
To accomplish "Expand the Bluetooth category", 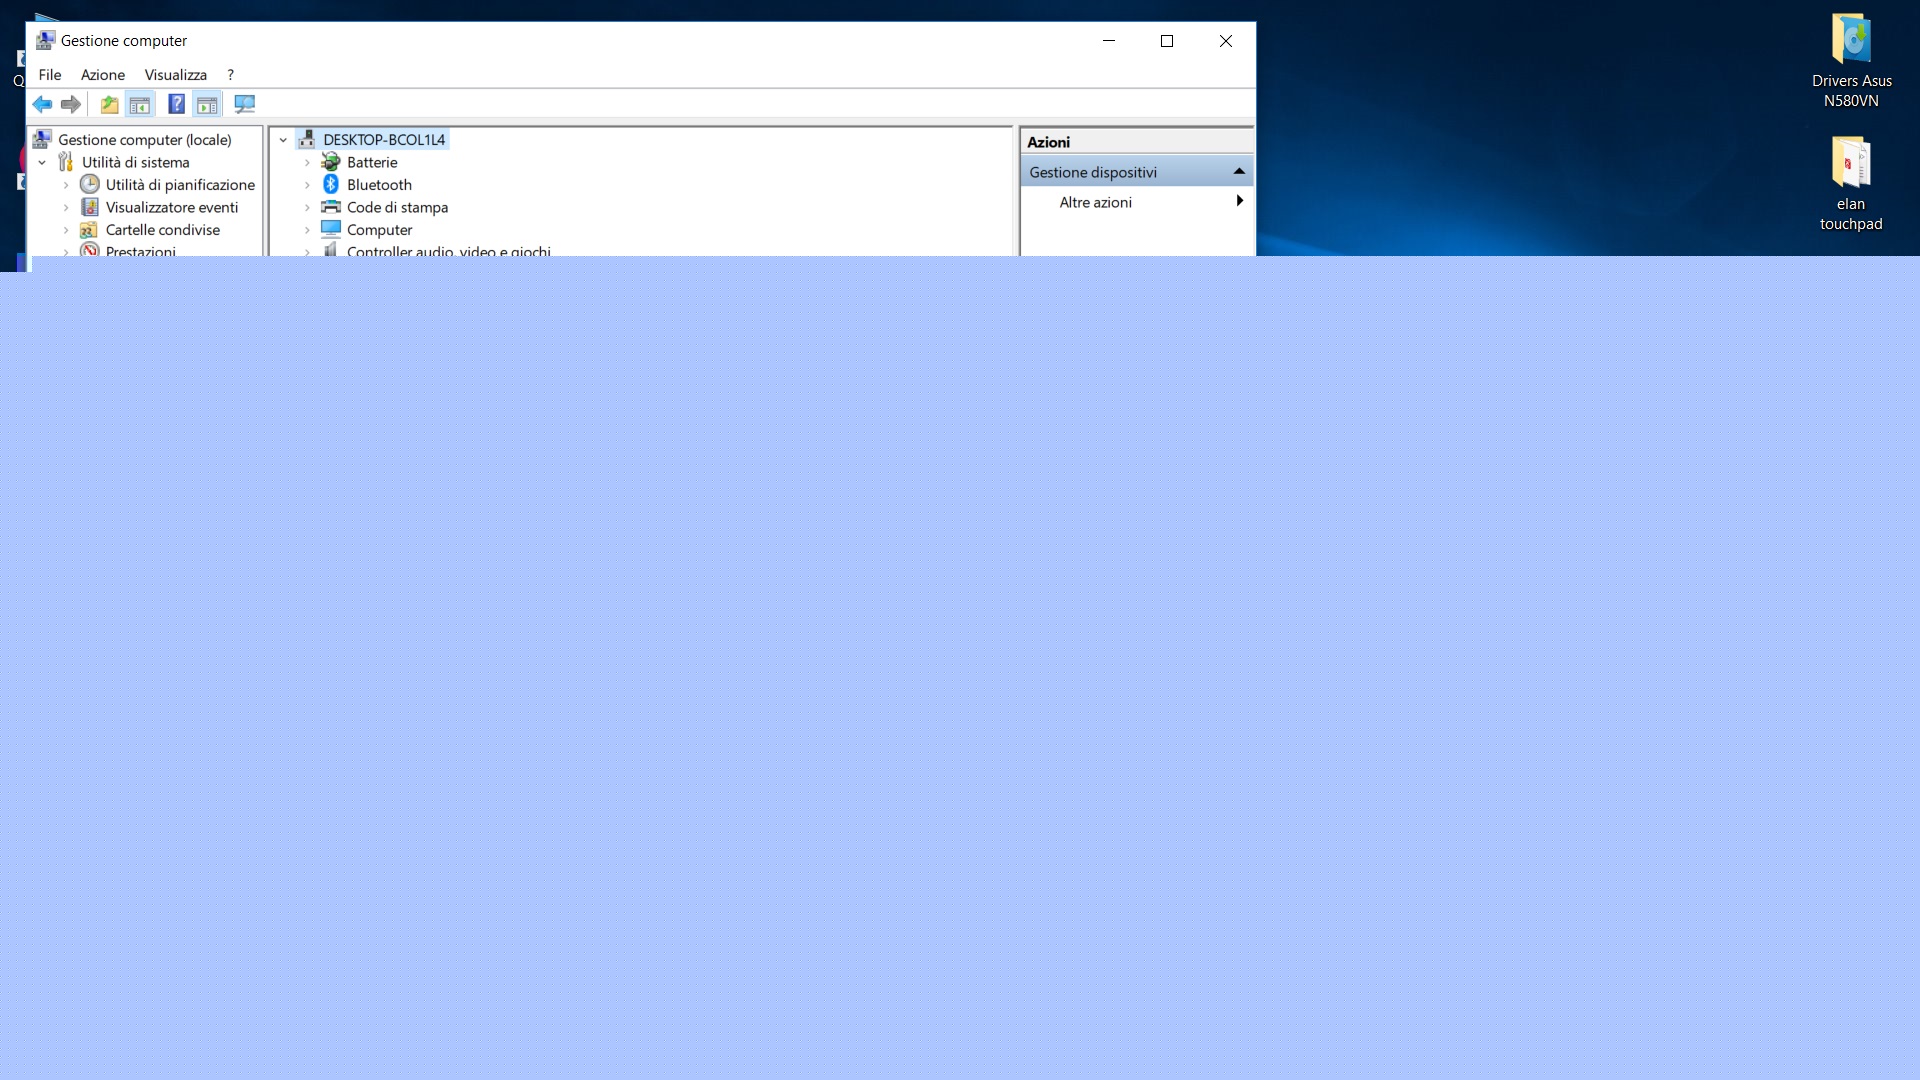I will point(307,185).
